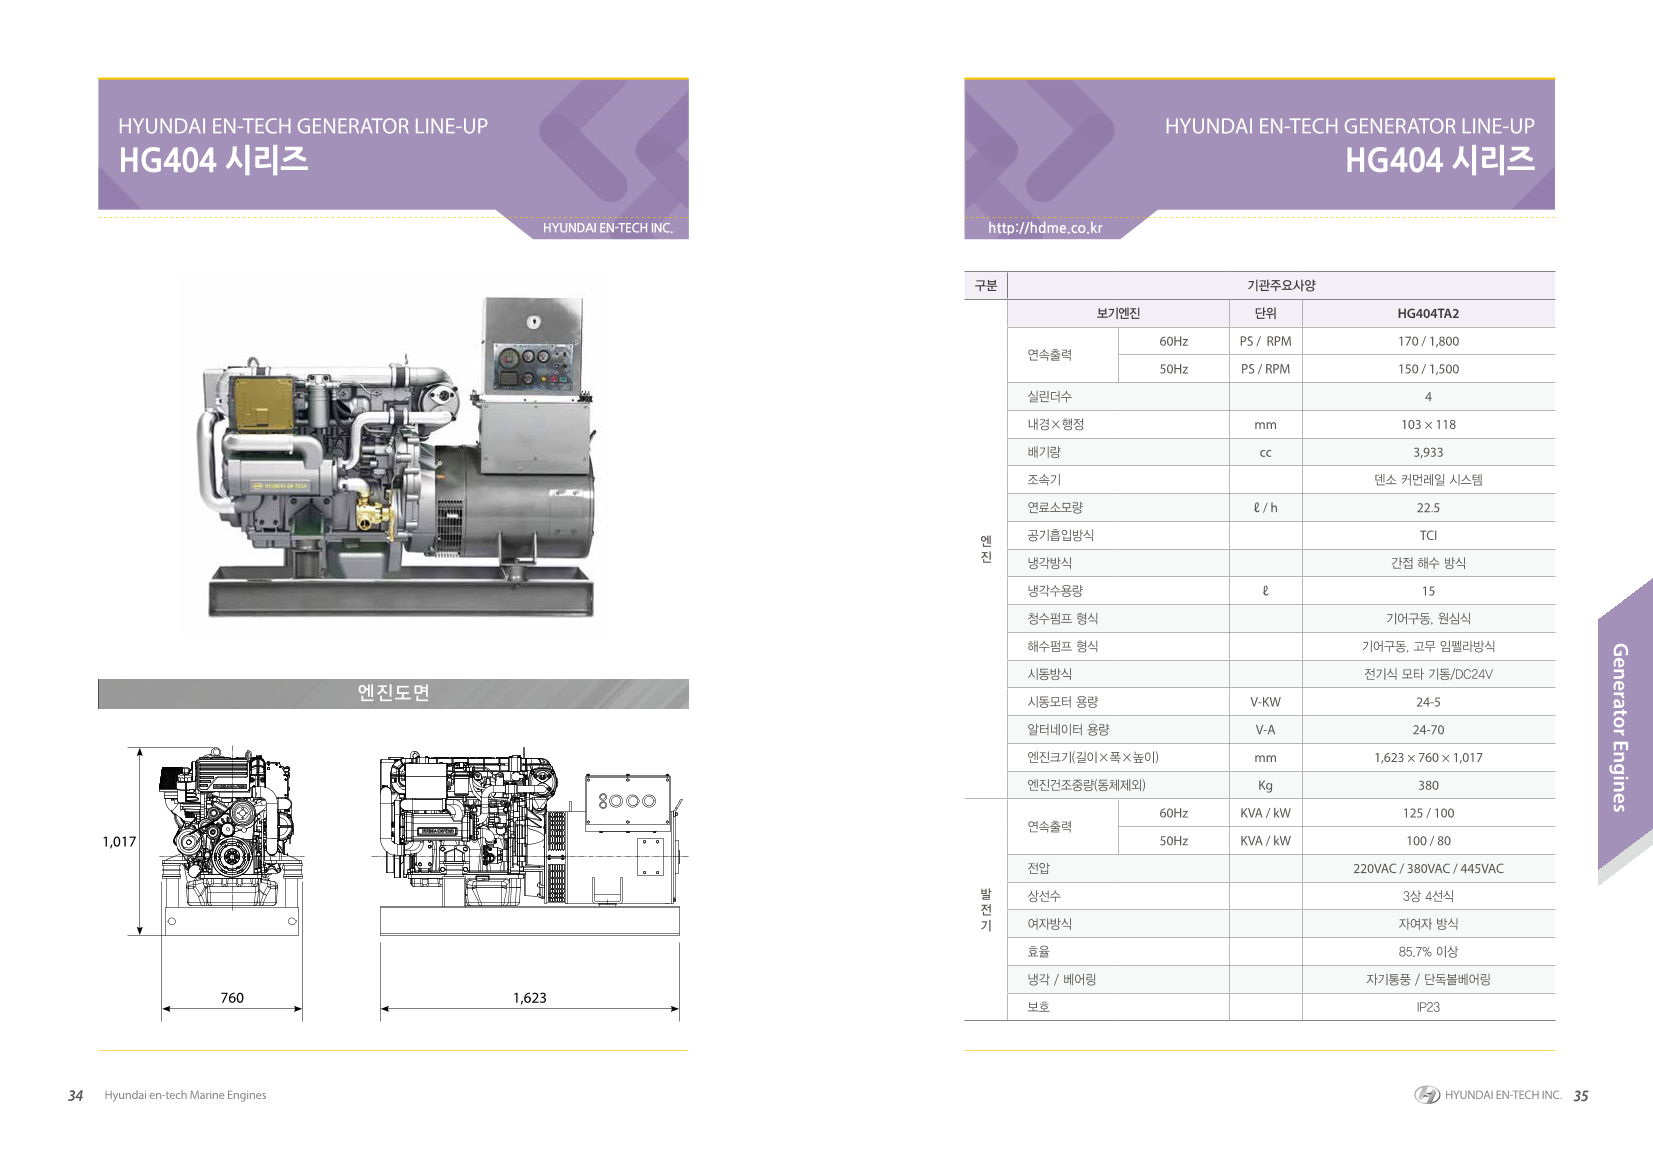Click the 덴소 커먼레일 시스템 cell

pos(1427,480)
